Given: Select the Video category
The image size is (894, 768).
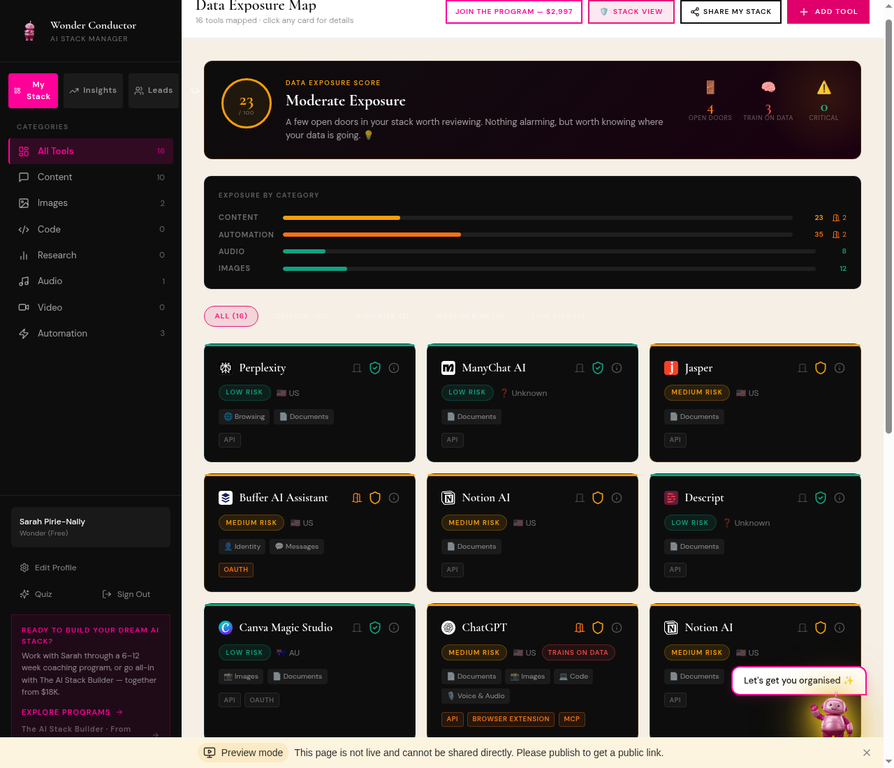Looking at the screenshot, I should point(91,307).
